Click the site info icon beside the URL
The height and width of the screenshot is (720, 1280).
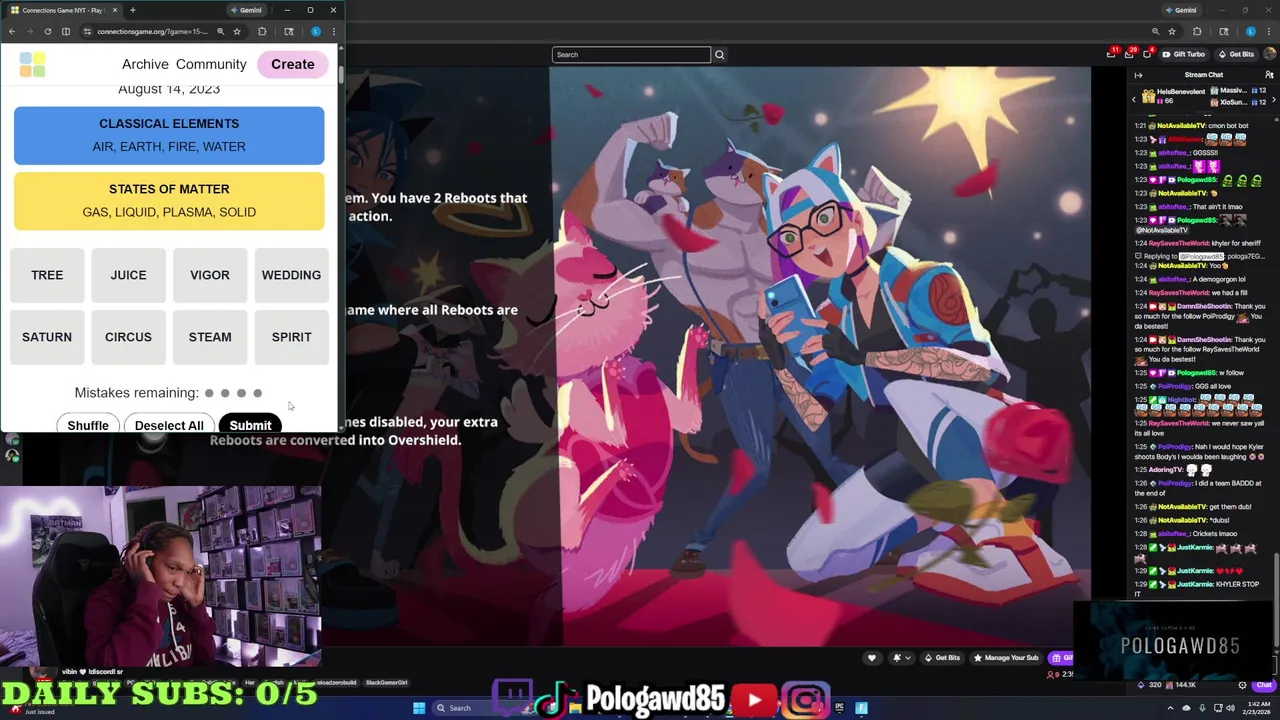point(87,31)
